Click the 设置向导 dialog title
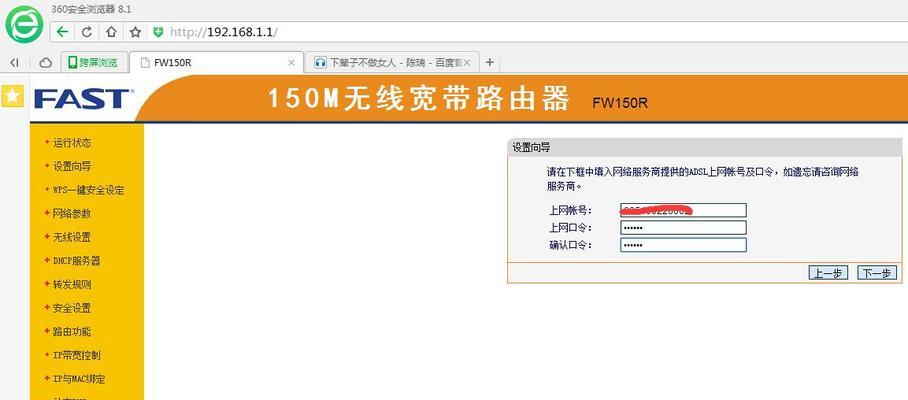Image resolution: width=908 pixels, height=400 pixels. pos(531,148)
